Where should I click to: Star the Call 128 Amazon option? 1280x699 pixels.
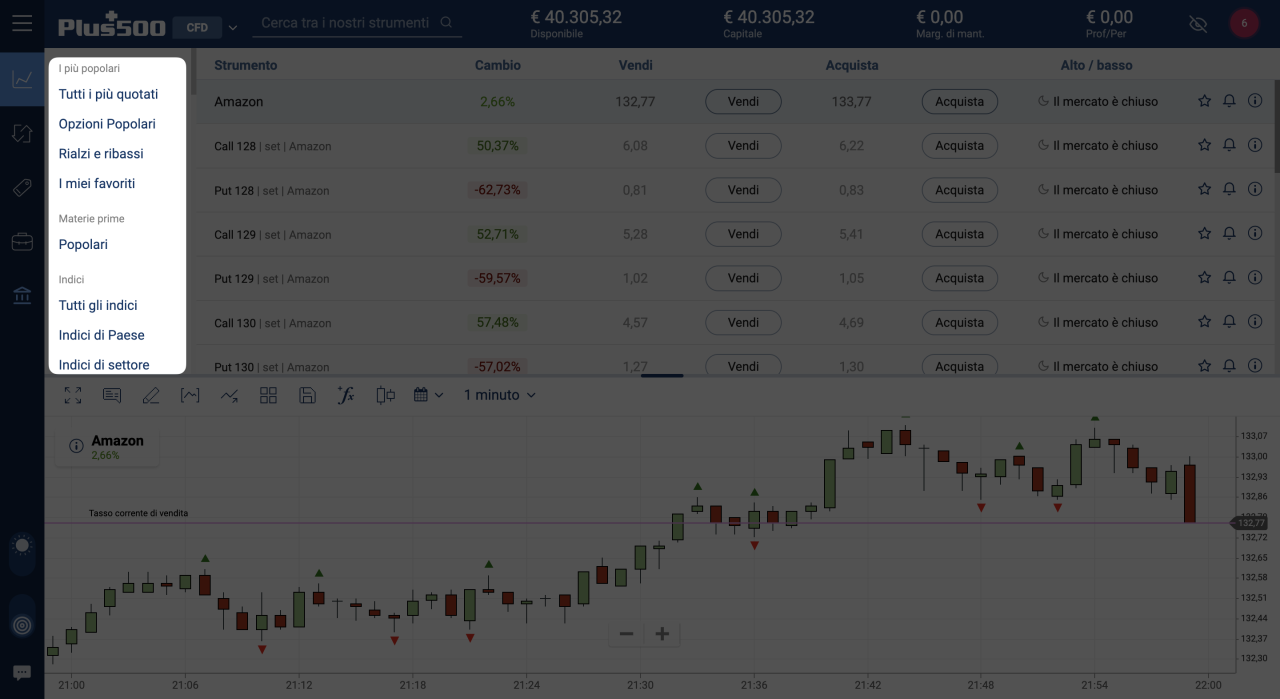(x=1205, y=146)
